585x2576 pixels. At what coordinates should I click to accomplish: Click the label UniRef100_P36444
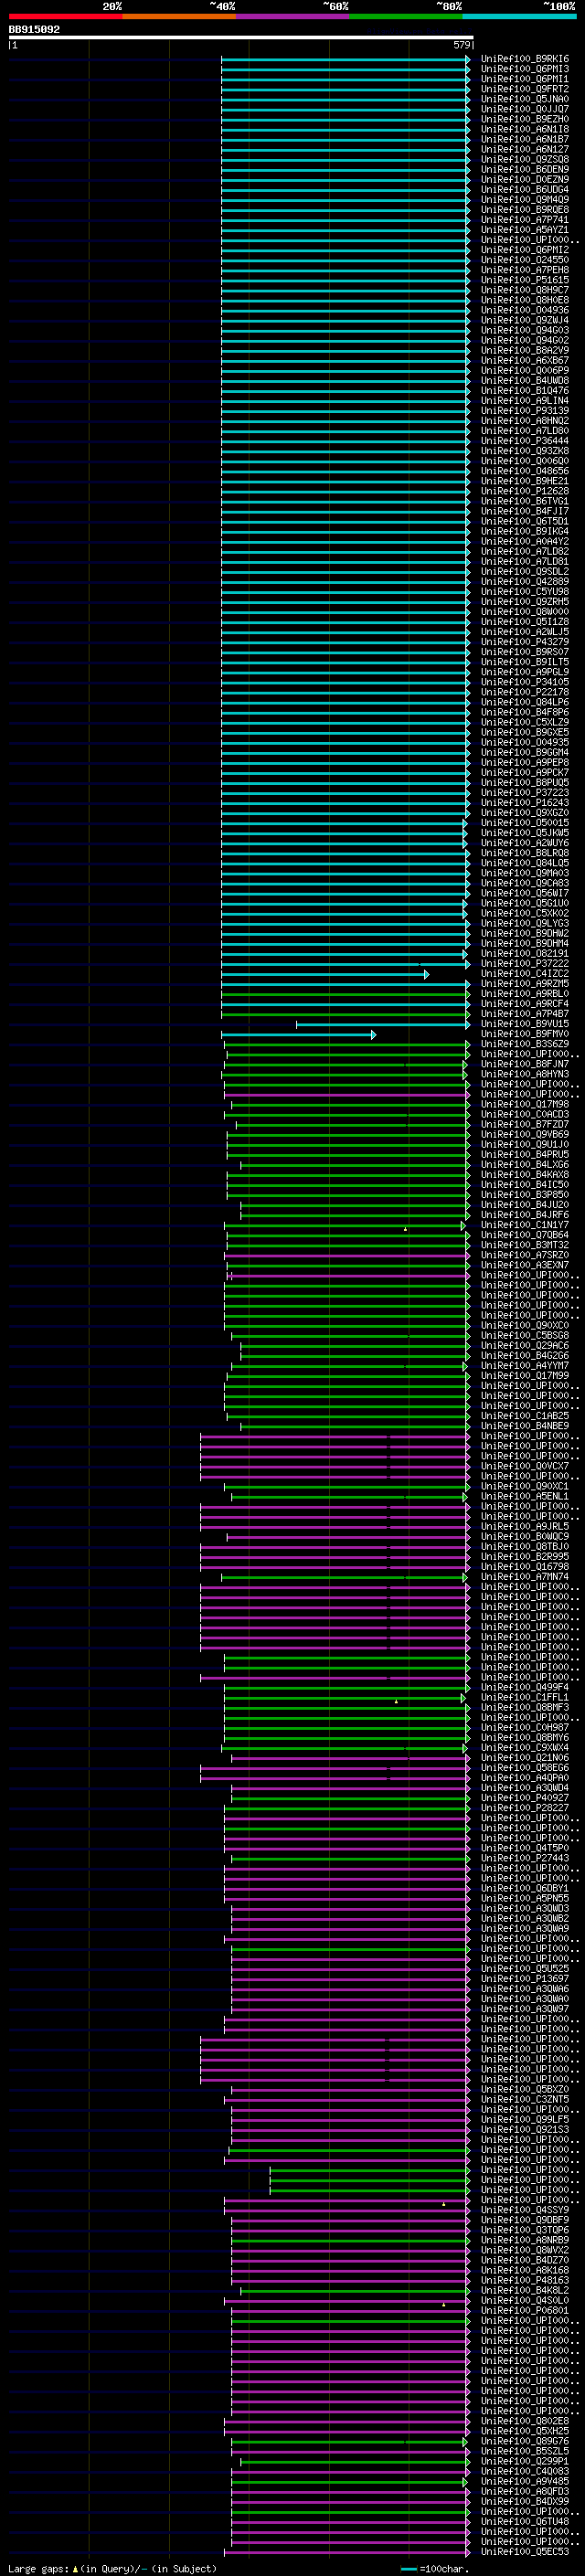point(525,441)
